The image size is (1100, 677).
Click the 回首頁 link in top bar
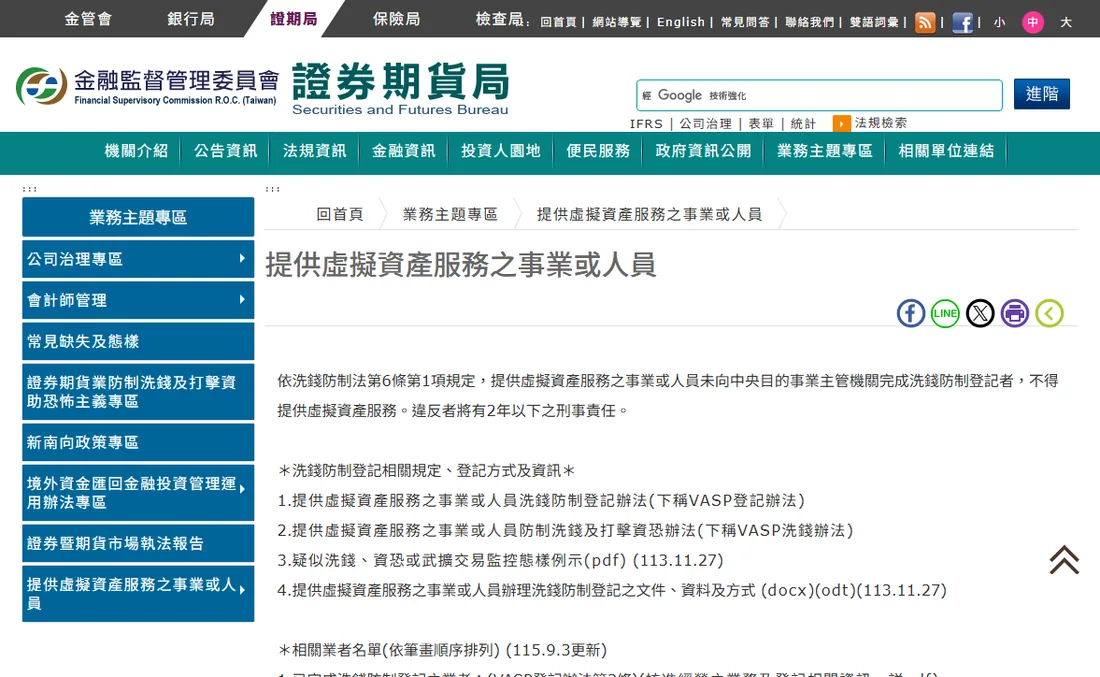point(558,22)
